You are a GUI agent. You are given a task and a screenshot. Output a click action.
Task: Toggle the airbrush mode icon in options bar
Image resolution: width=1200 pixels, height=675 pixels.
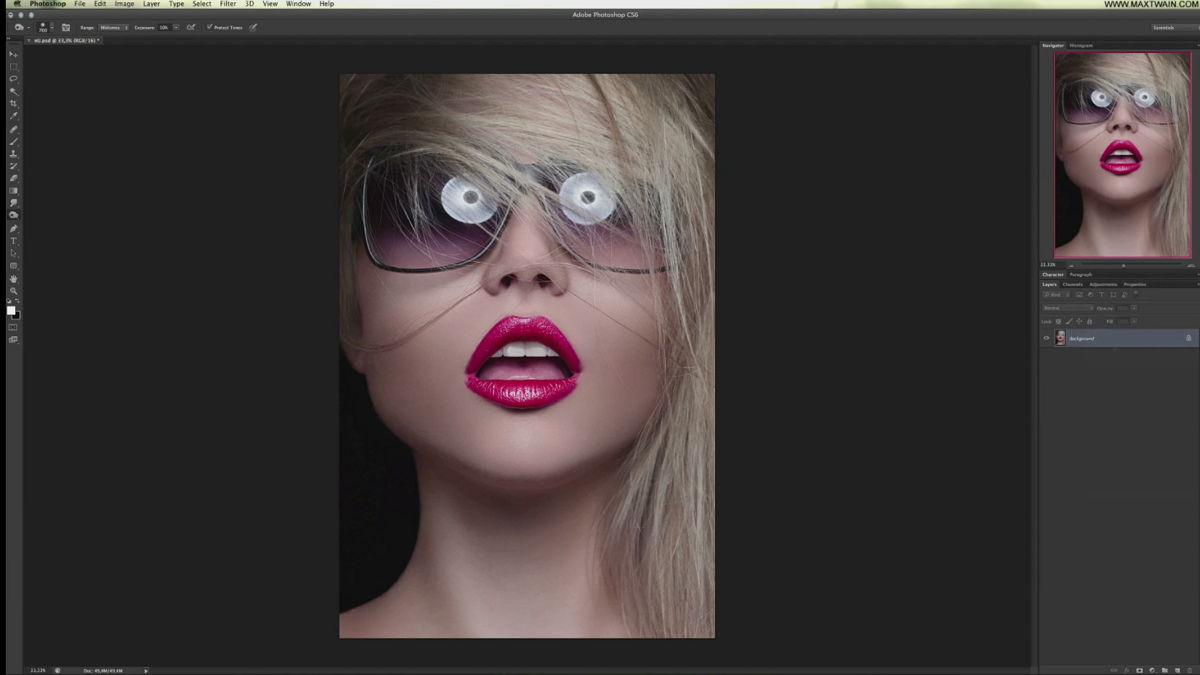coord(191,27)
